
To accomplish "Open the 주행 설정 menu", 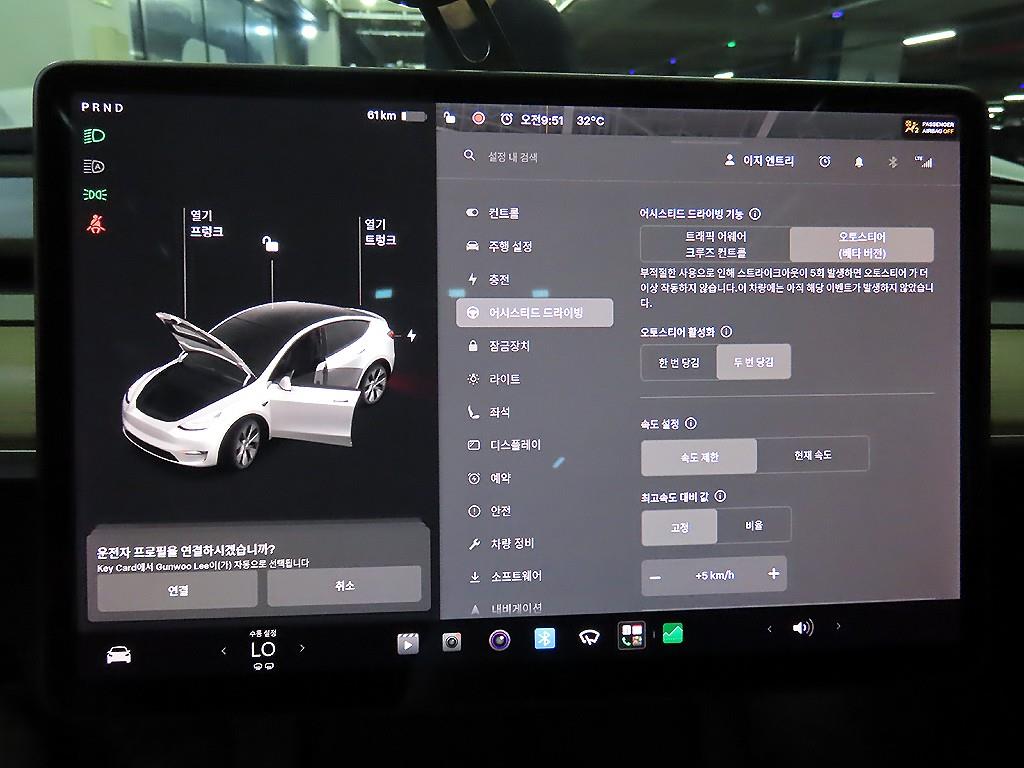I will point(500,246).
